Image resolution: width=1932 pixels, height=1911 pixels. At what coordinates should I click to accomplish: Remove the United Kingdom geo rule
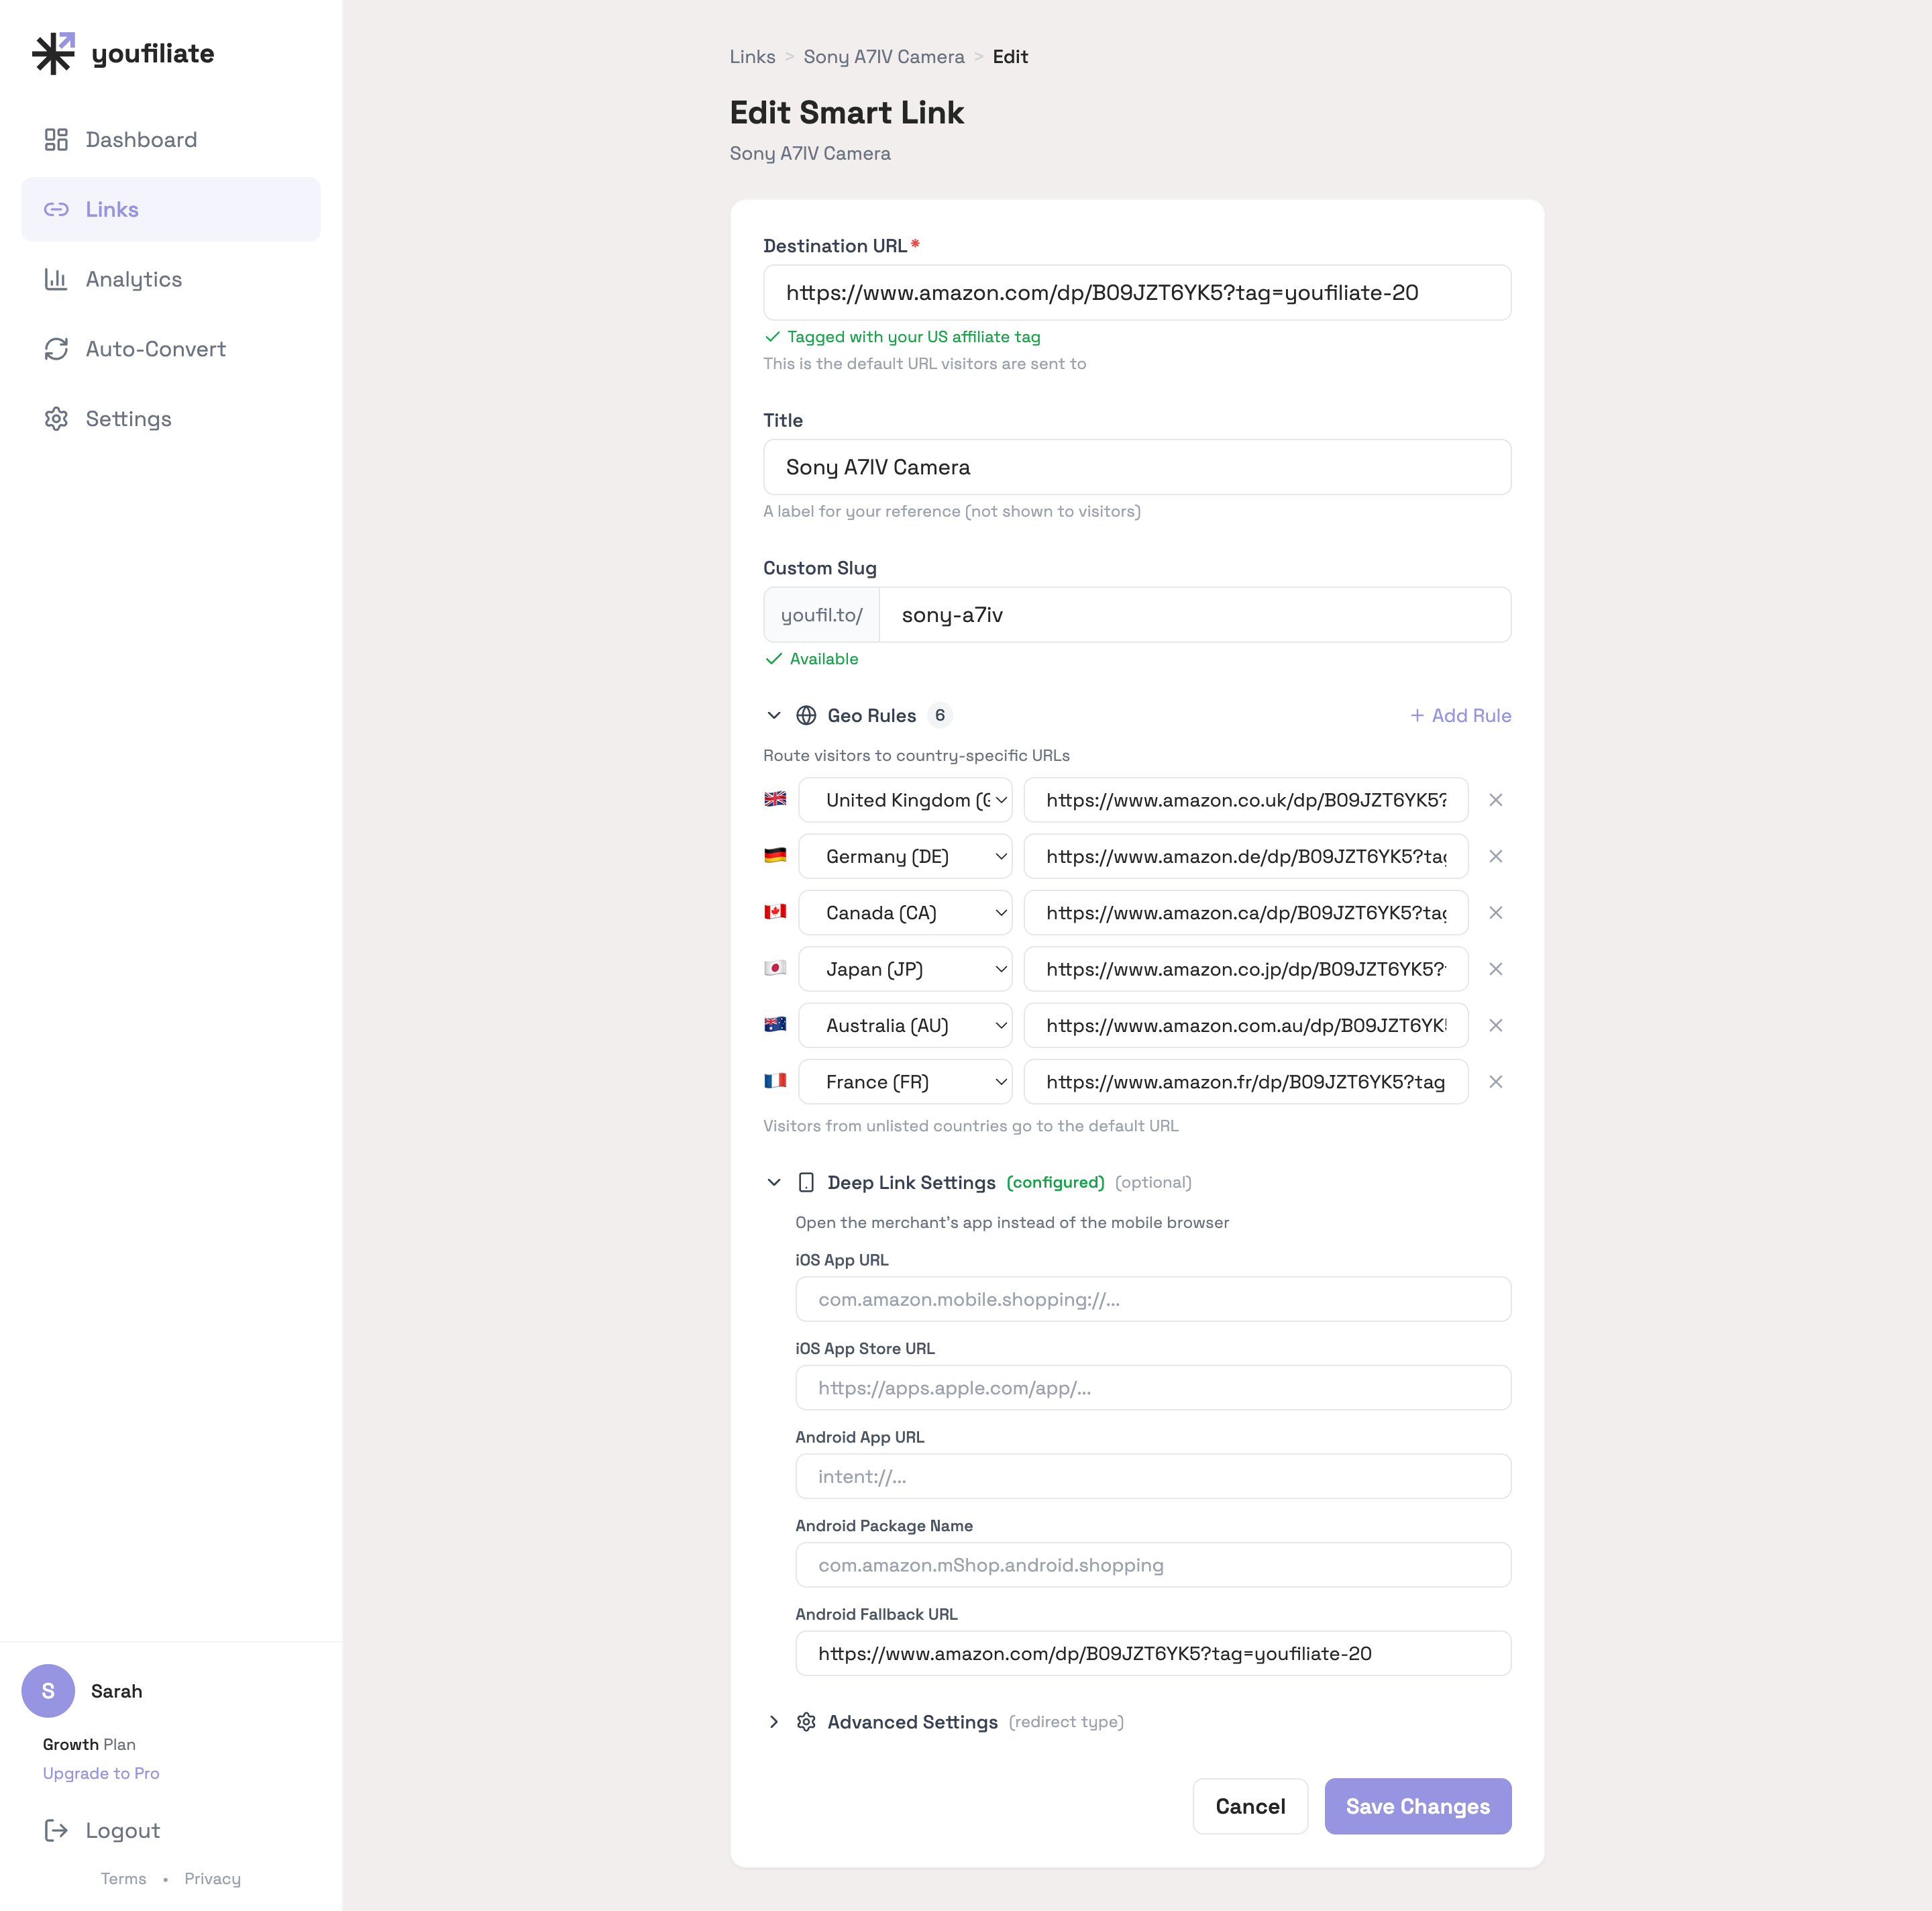1496,800
